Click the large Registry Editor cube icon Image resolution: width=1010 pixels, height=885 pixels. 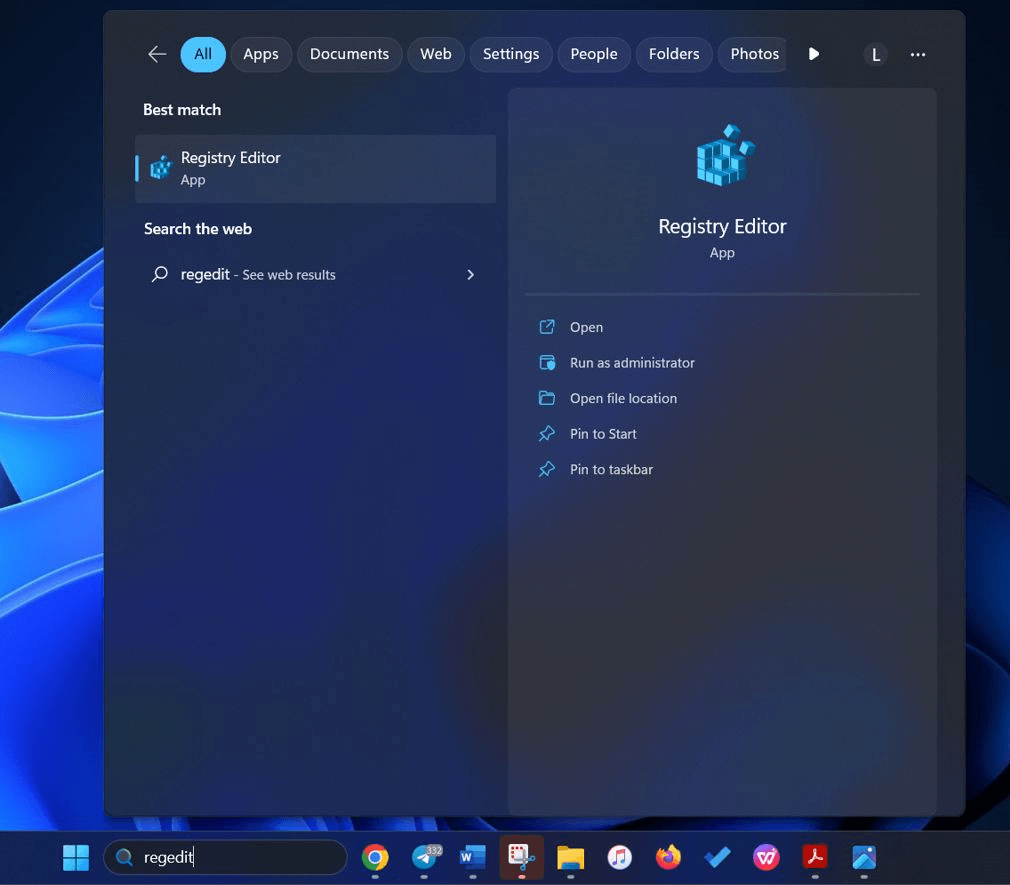[x=725, y=155]
